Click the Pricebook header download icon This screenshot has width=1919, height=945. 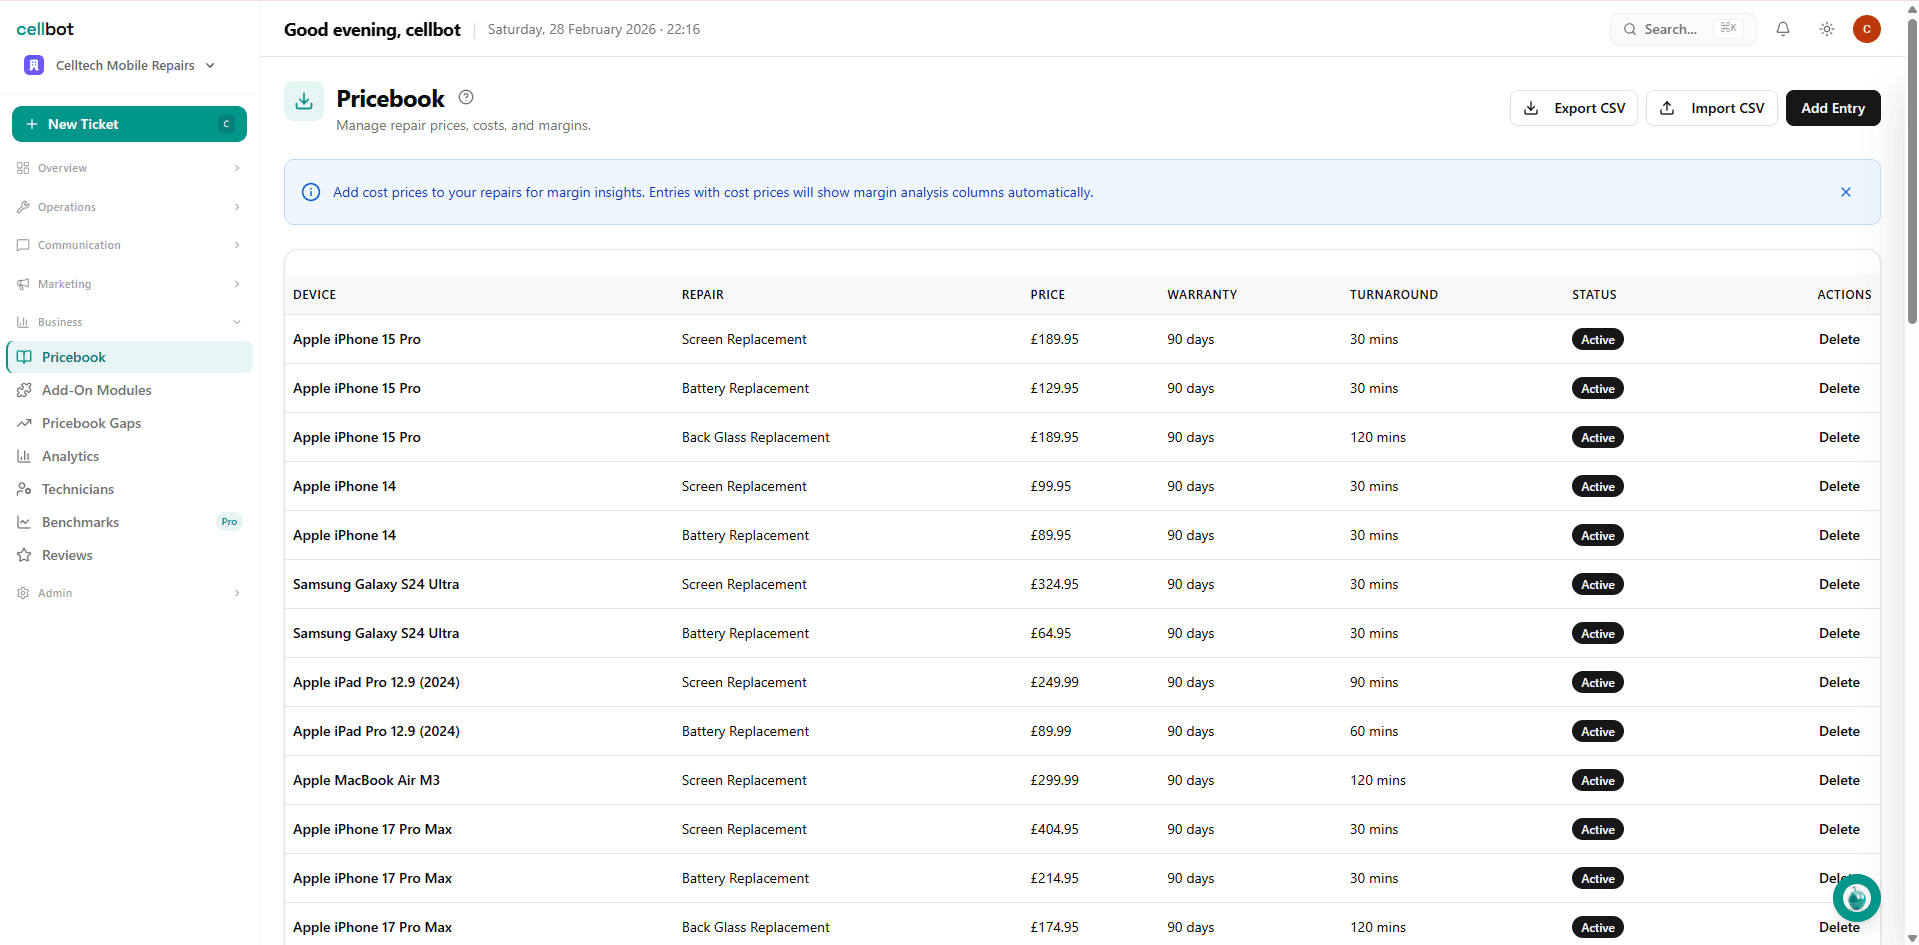click(304, 101)
